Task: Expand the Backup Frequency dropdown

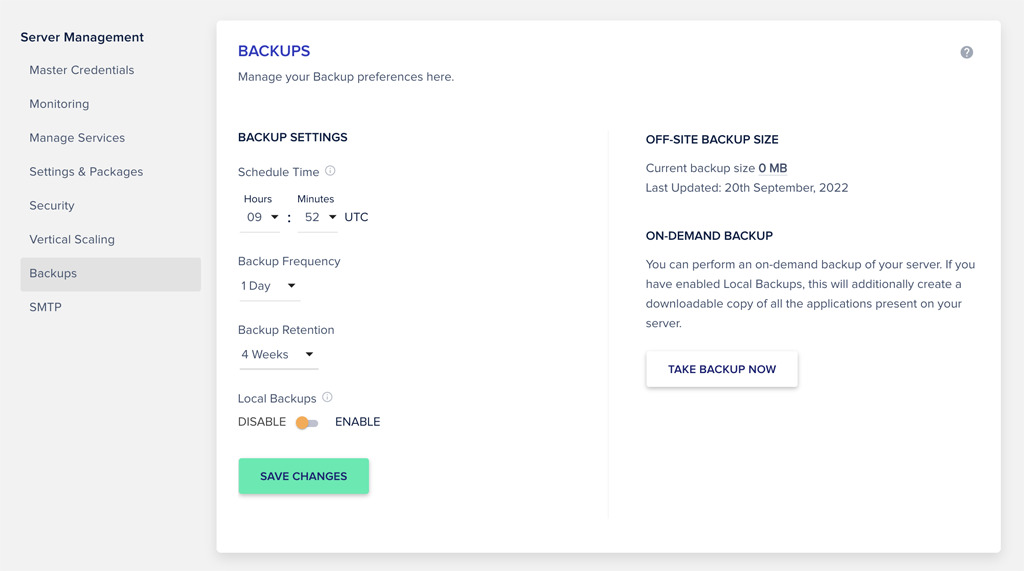Action: click(270, 286)
